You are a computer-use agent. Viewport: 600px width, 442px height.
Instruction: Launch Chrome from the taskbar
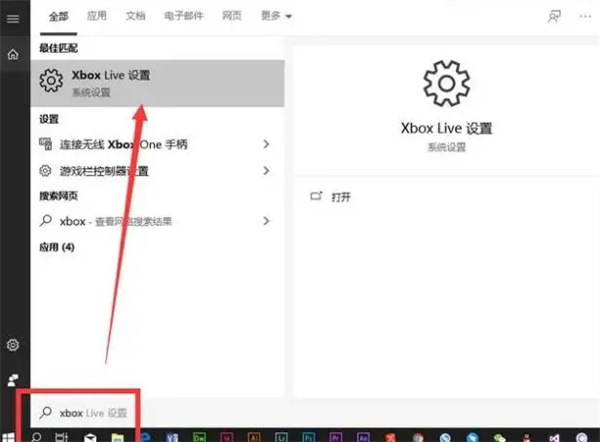point(418,437)
